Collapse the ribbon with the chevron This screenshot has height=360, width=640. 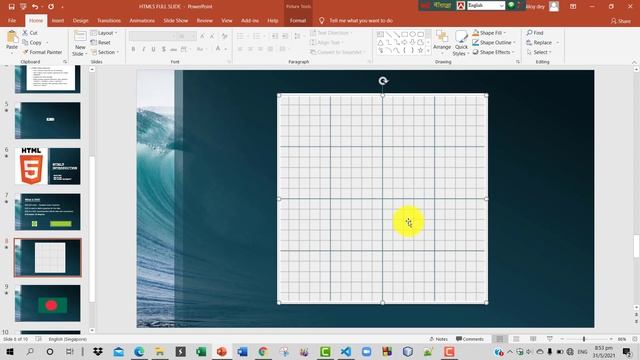click(x=634, y=62)
